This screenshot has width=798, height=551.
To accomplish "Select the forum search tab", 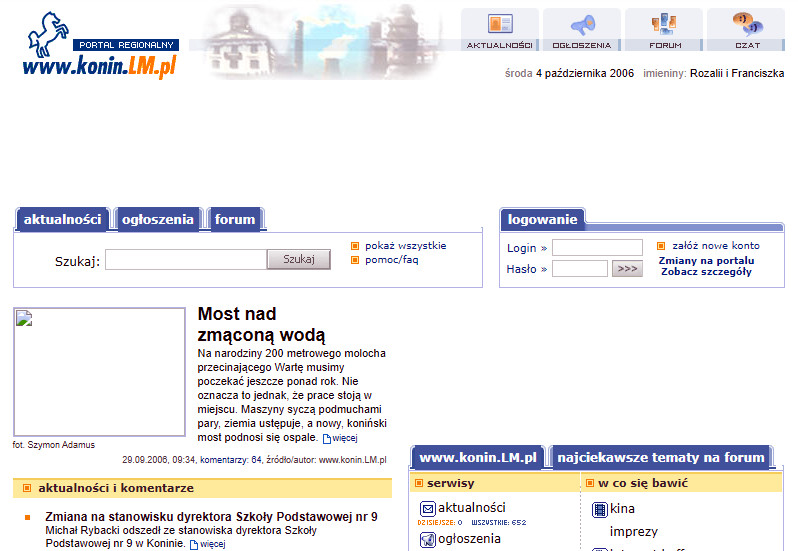I will pos(235,219).
